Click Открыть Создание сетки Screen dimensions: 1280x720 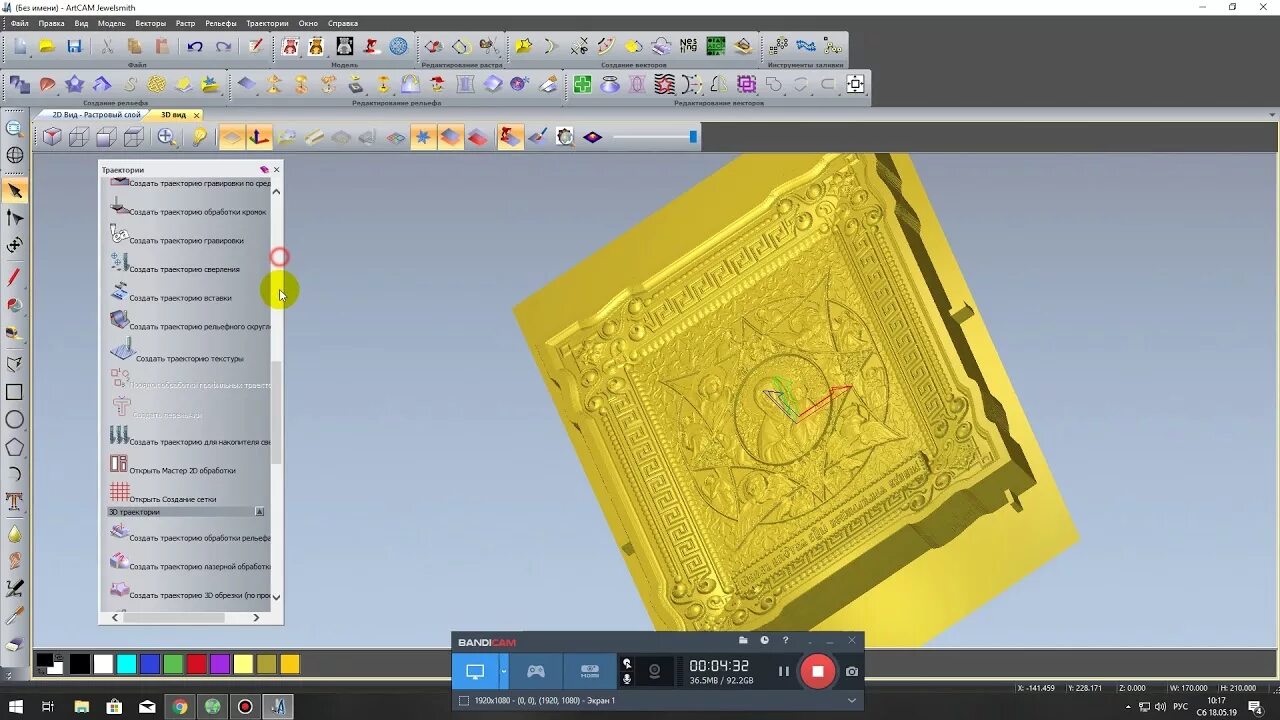click(x=172, y=499)
